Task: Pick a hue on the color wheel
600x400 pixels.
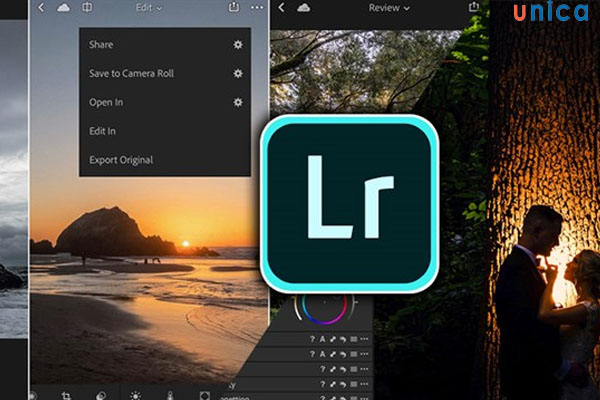Action: pos(324,308)
